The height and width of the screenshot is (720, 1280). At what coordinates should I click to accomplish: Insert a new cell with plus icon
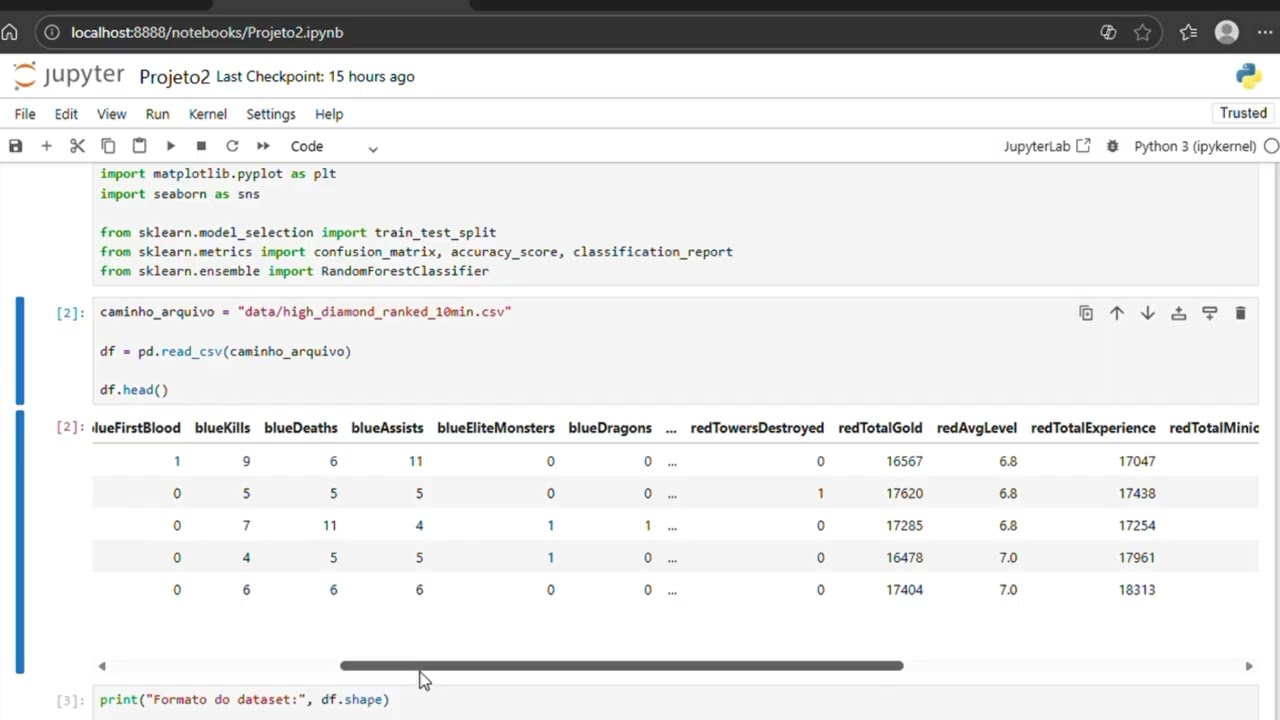(x=46, y=146)
